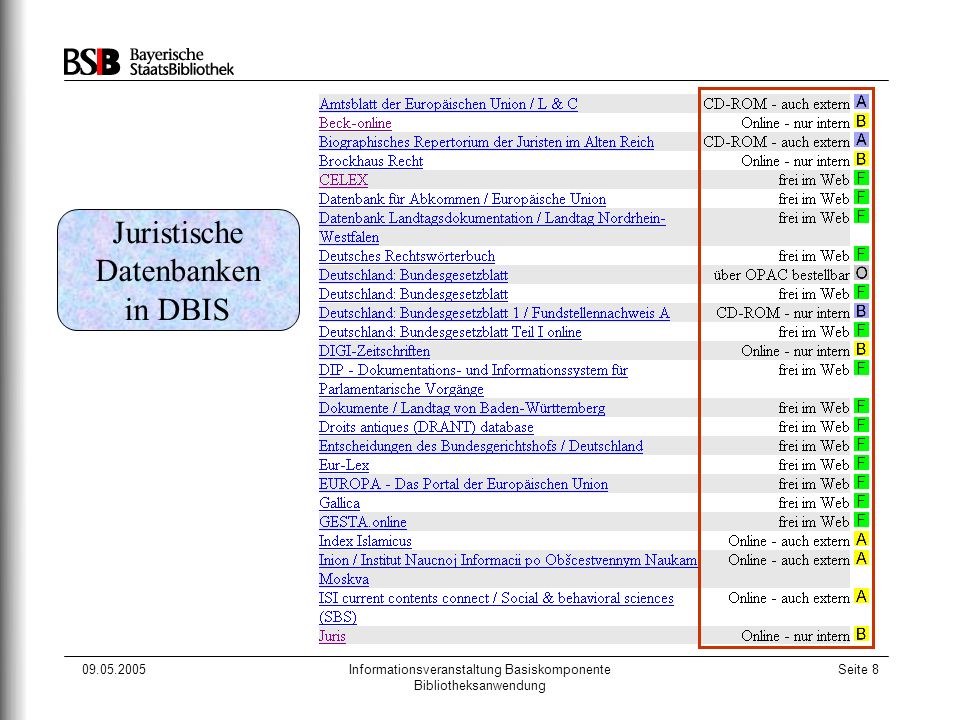Image resolution: width=960 pixels, height=720 pixels.
Task: Click the yellow B badge for Brockhaus Recht
Action: tap(861, 159)
